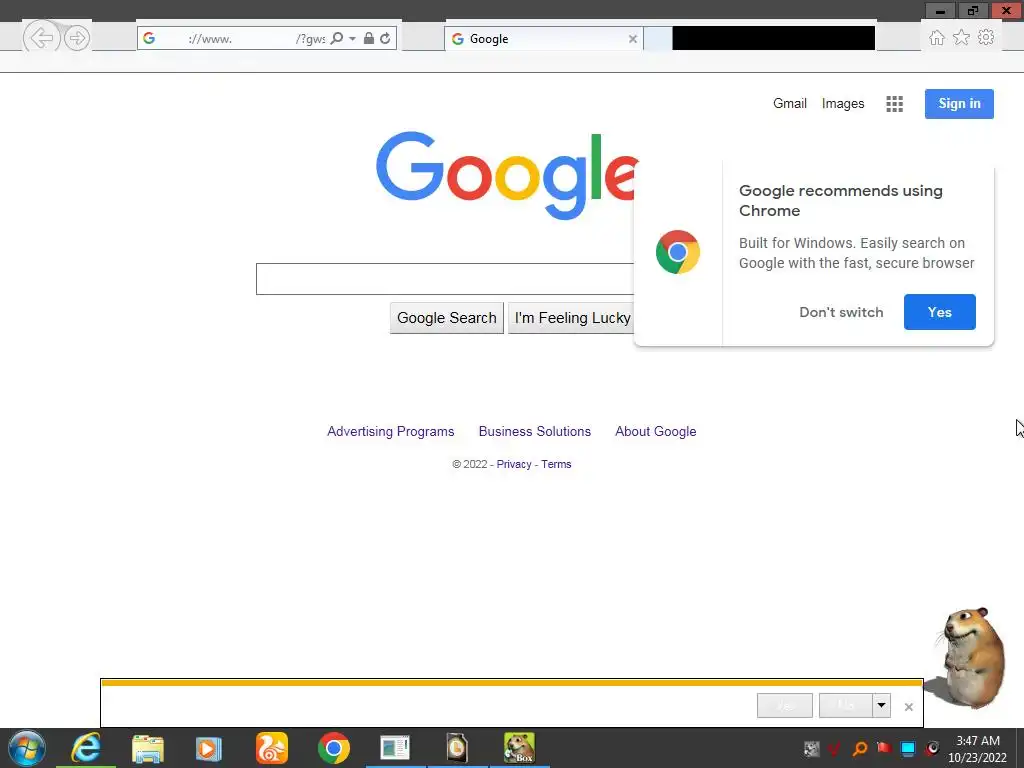Open UC Browser from the taskbar
Screen dimensions: 1024x768
pos(272,748)
